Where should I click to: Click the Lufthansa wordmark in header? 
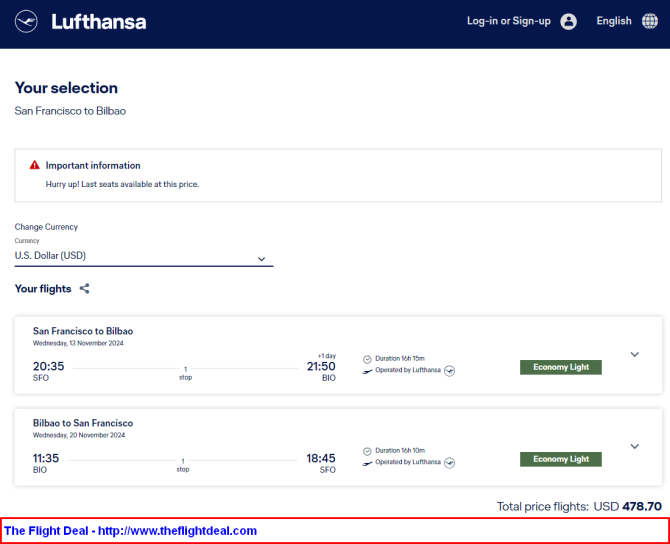99,22
